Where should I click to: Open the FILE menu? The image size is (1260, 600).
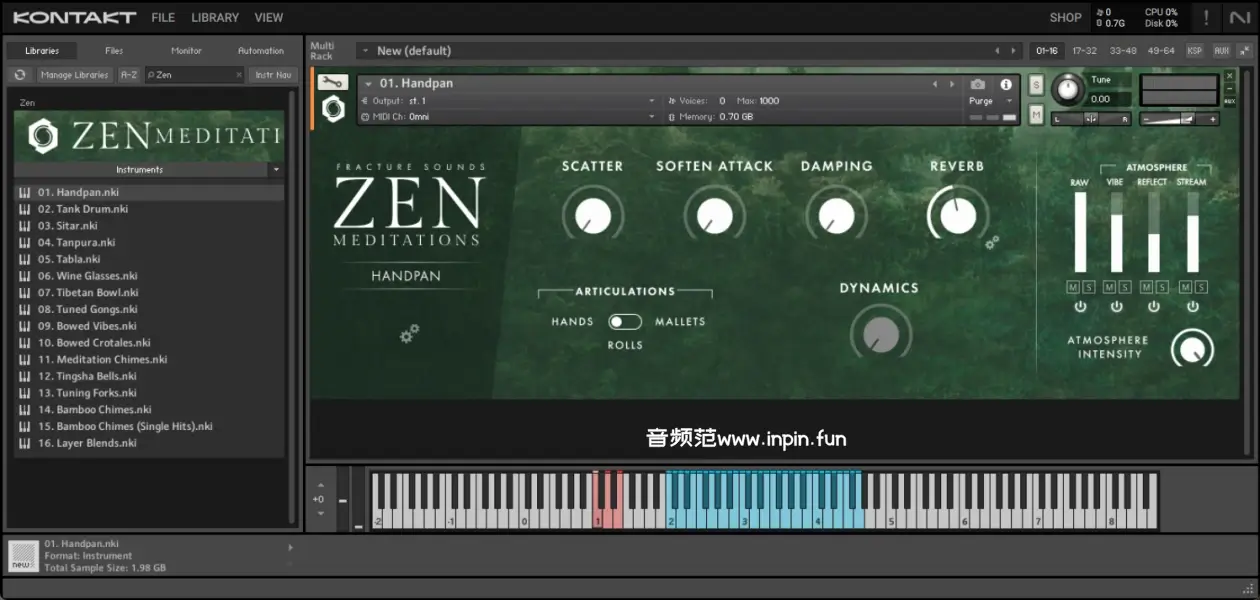163,17
